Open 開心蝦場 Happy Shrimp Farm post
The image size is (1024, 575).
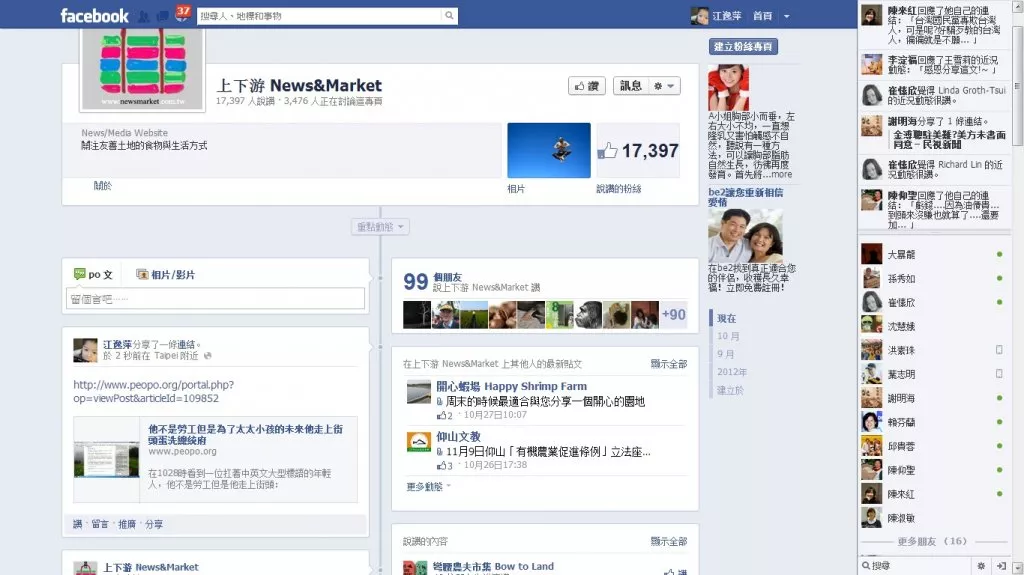pos(511,386)
